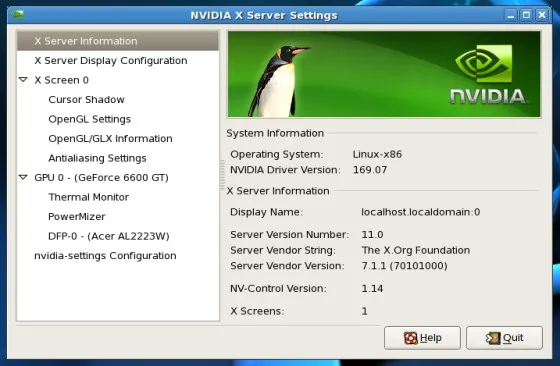The width and height of the screenshot is (560, 366).
Task: Maximize the NVIDIA X Server Settings window
Action: pyautogui.click(x=526, y=15)
